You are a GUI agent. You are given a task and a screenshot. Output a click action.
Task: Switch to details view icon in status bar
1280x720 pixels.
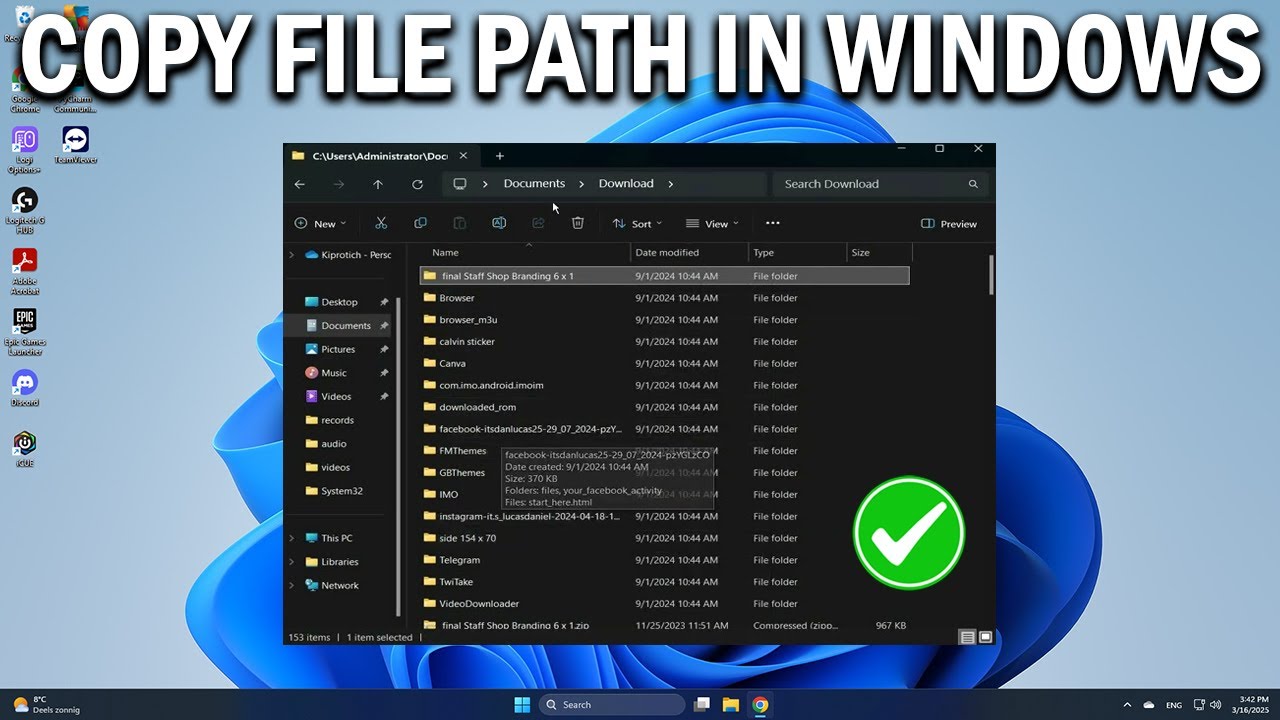tap(967, 637)
